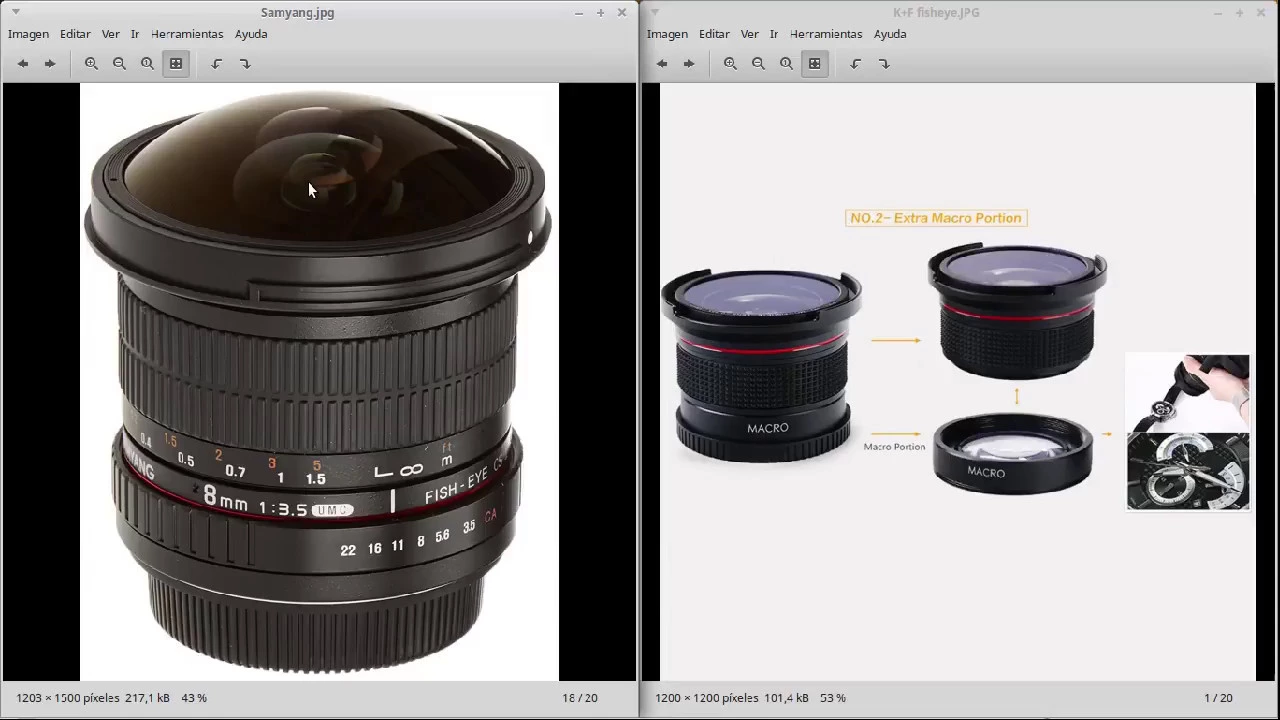Set normal size zoom in Samyang.jpg window
1280x720 pixels.
click(x=147, y=63)
